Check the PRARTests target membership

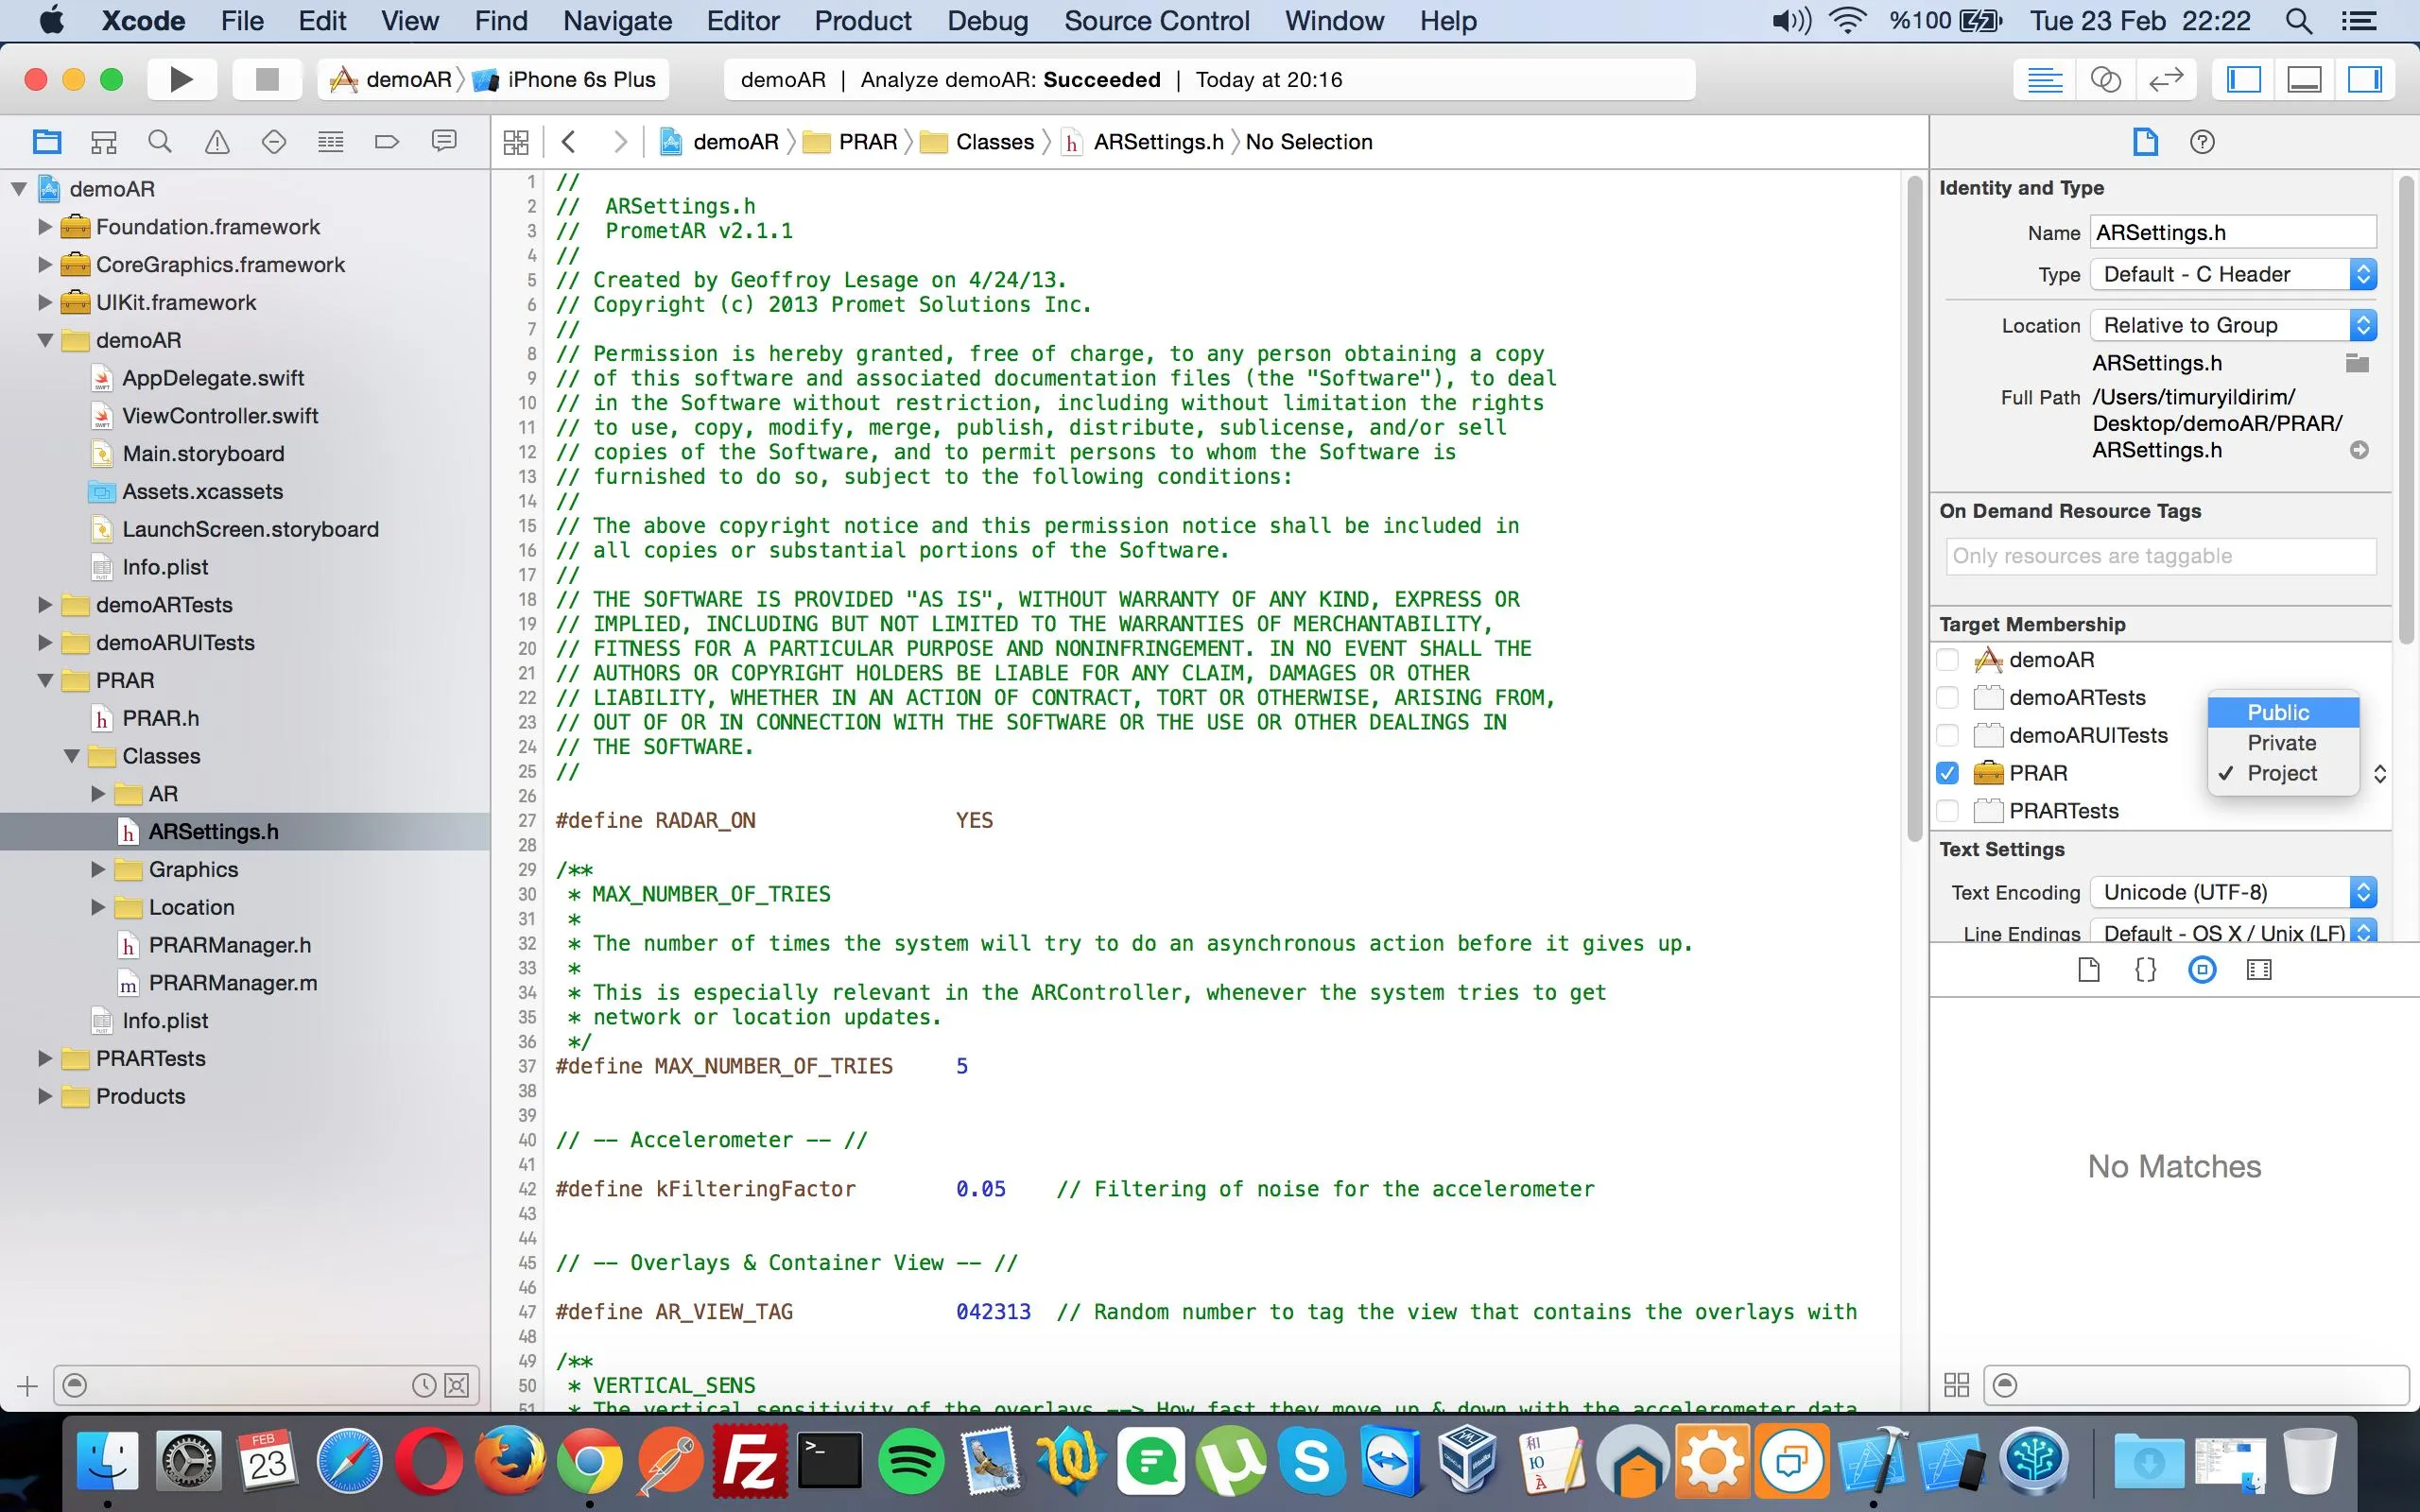pos(1947,811)
